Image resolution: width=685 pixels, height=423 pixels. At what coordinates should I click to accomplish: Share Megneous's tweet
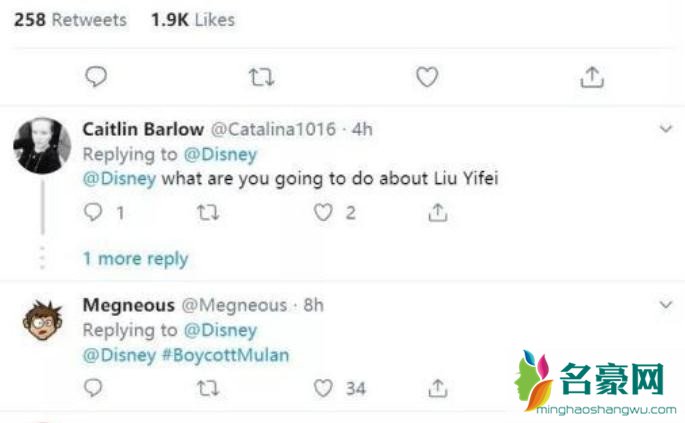pos(437,387)
